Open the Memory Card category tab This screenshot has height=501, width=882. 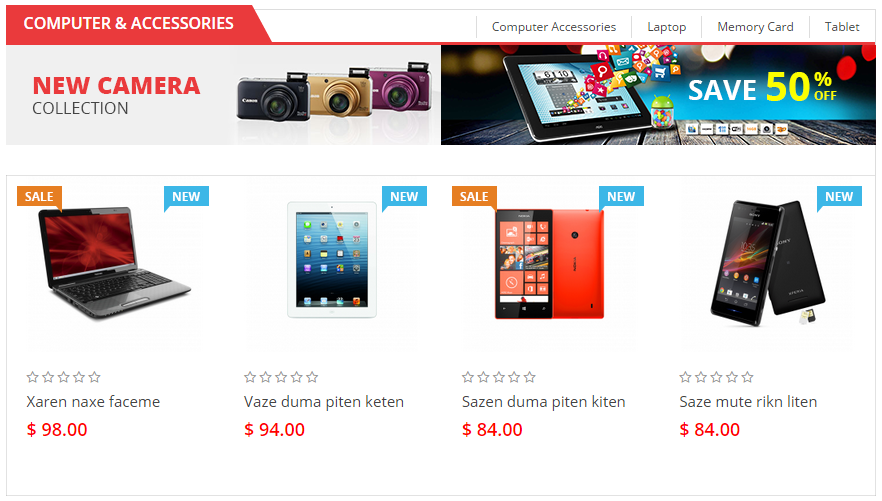tap(755, 27)
